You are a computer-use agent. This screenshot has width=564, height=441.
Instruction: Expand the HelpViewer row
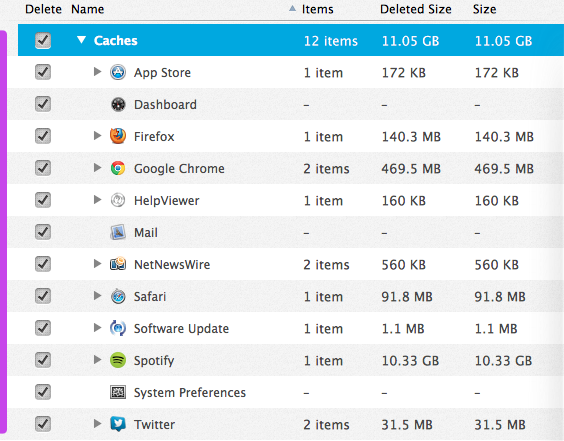point(97,199)
